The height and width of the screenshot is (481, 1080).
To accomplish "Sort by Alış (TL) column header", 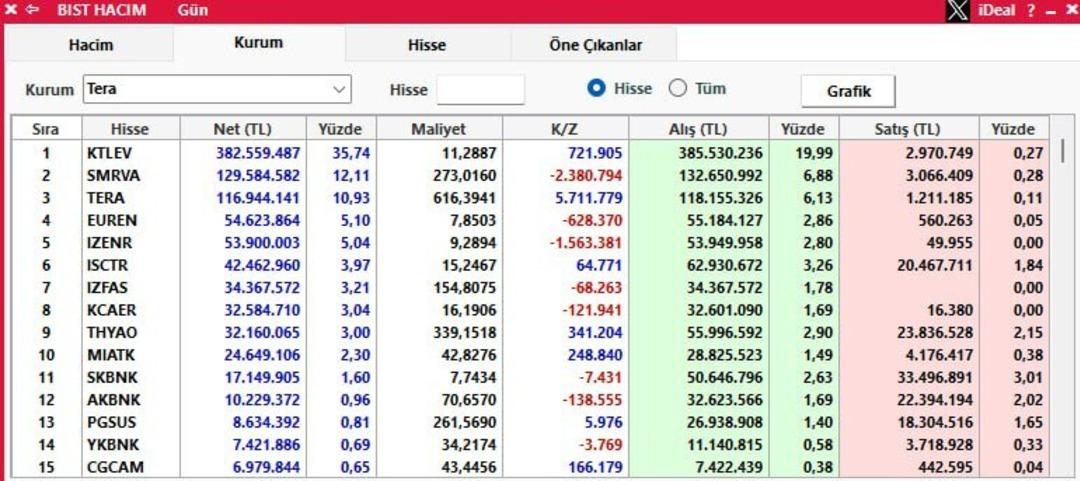I will coord(698,129).
